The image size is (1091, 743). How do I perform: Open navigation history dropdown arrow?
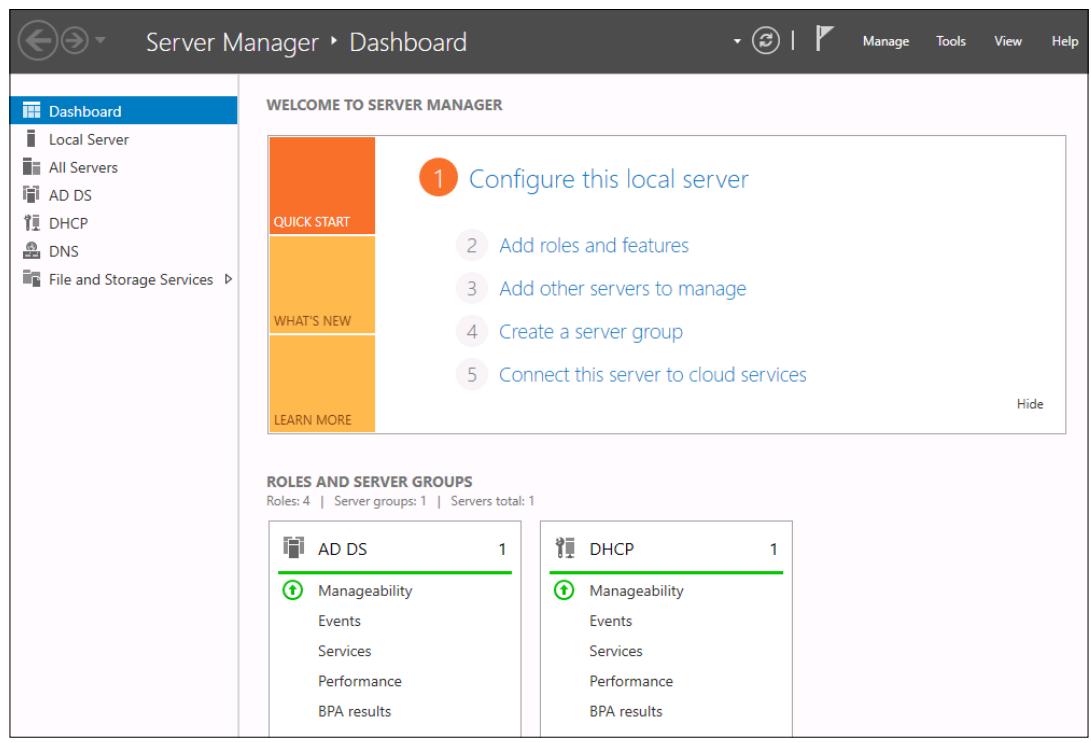(100, 40)
